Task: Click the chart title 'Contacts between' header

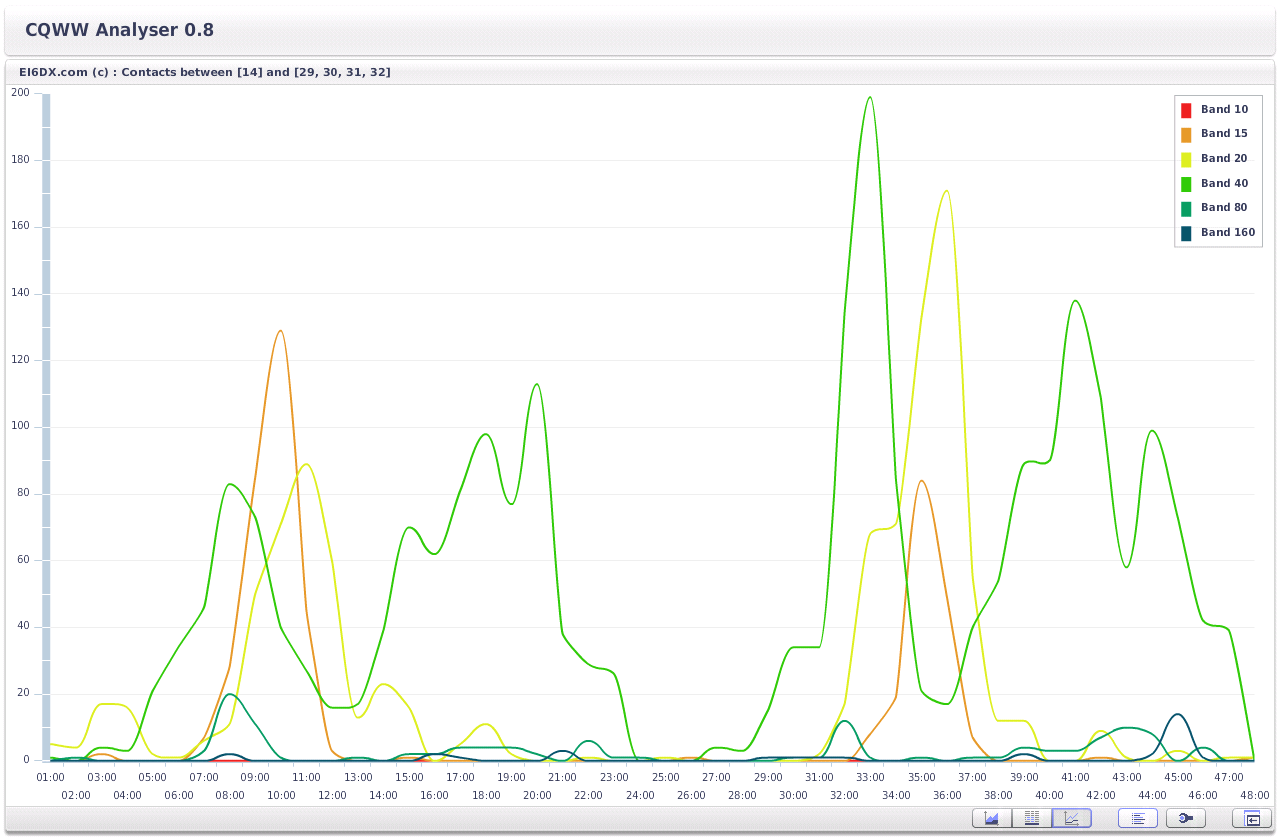Action: [x=205, y=72]
